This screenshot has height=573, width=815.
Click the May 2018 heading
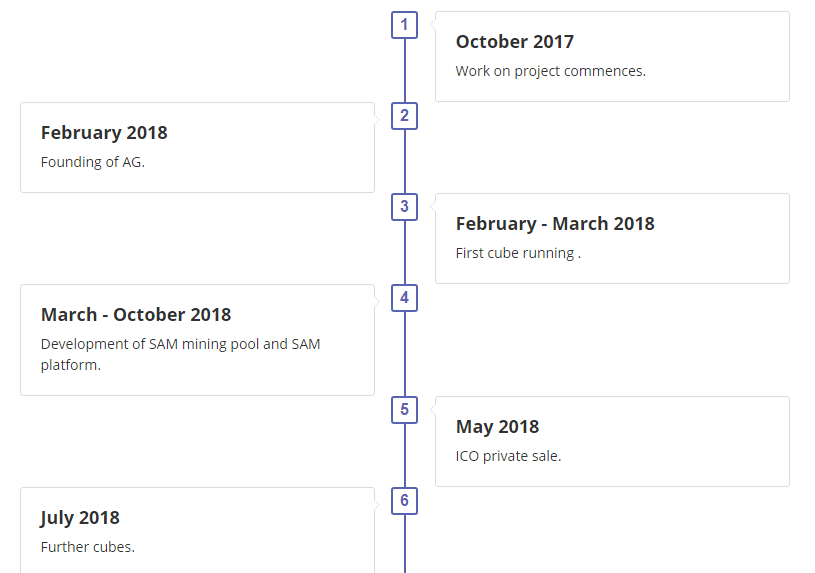497,427
